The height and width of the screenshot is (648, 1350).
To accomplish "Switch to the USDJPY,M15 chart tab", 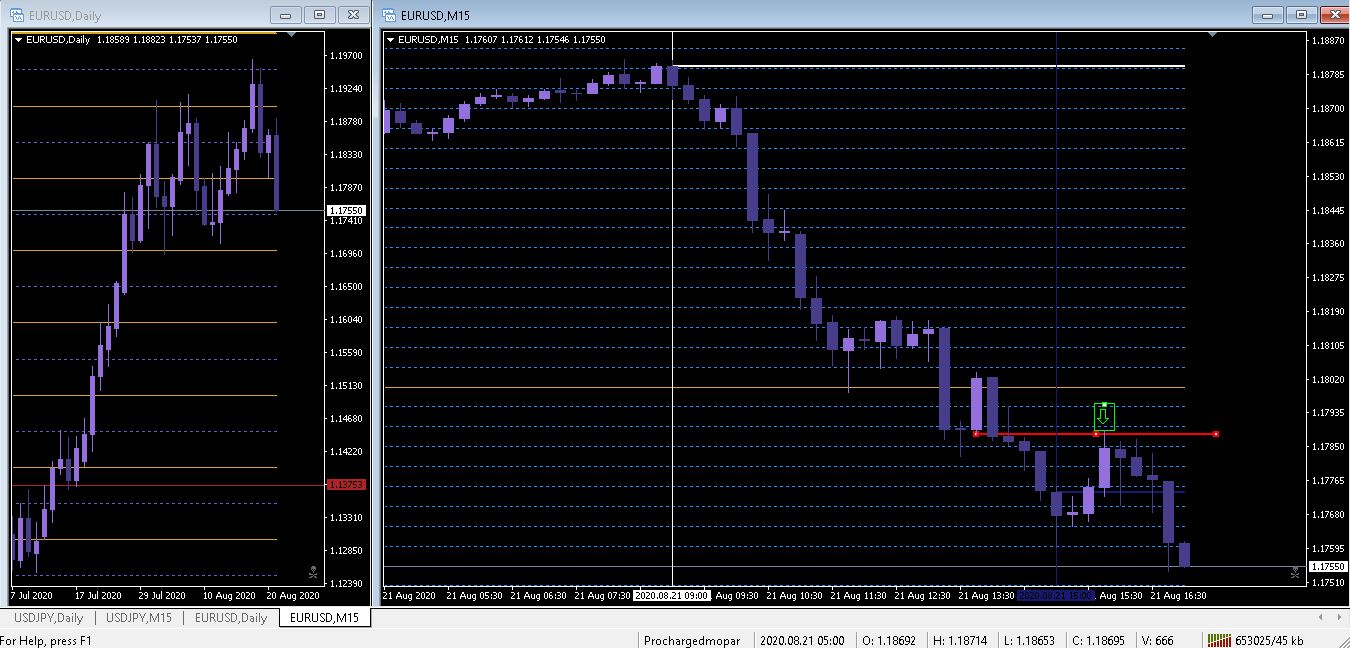I will pos(139,617).
